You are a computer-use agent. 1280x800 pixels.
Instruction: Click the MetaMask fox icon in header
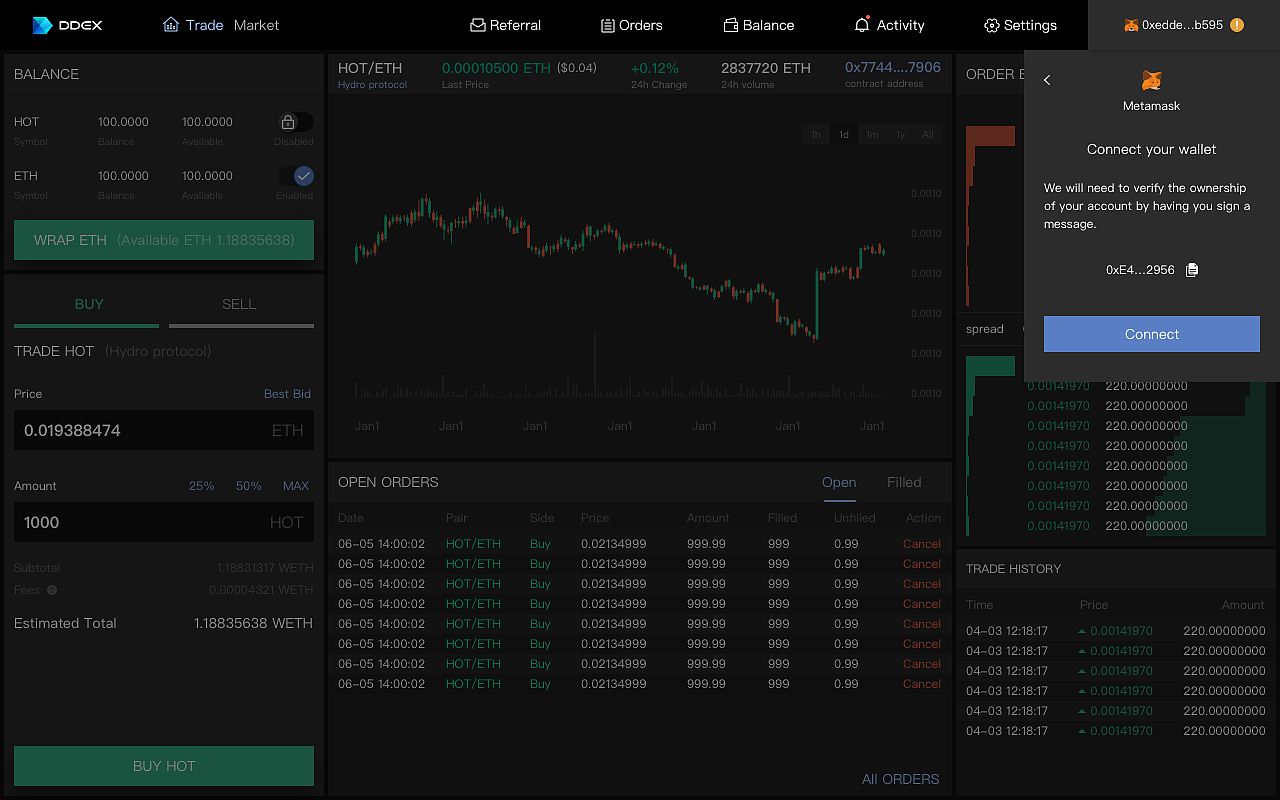click(x=1131, y=25)
